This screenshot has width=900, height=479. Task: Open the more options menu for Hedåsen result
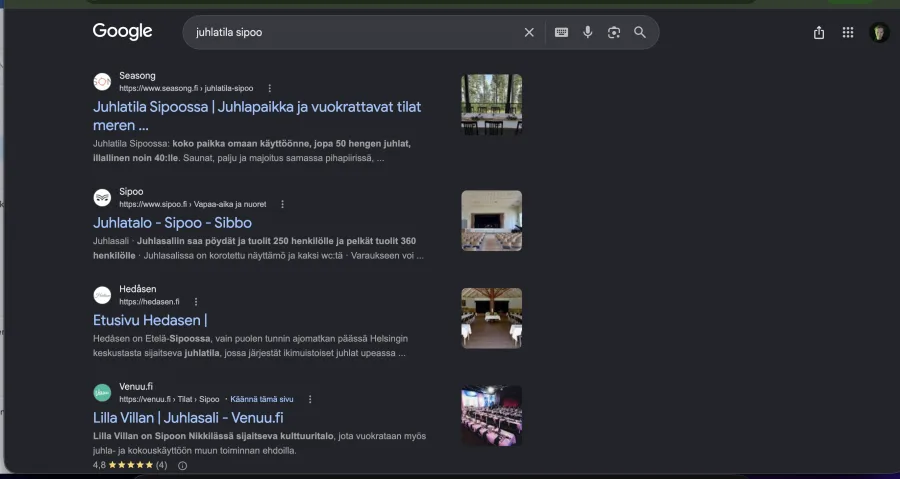tap(196, 302)
